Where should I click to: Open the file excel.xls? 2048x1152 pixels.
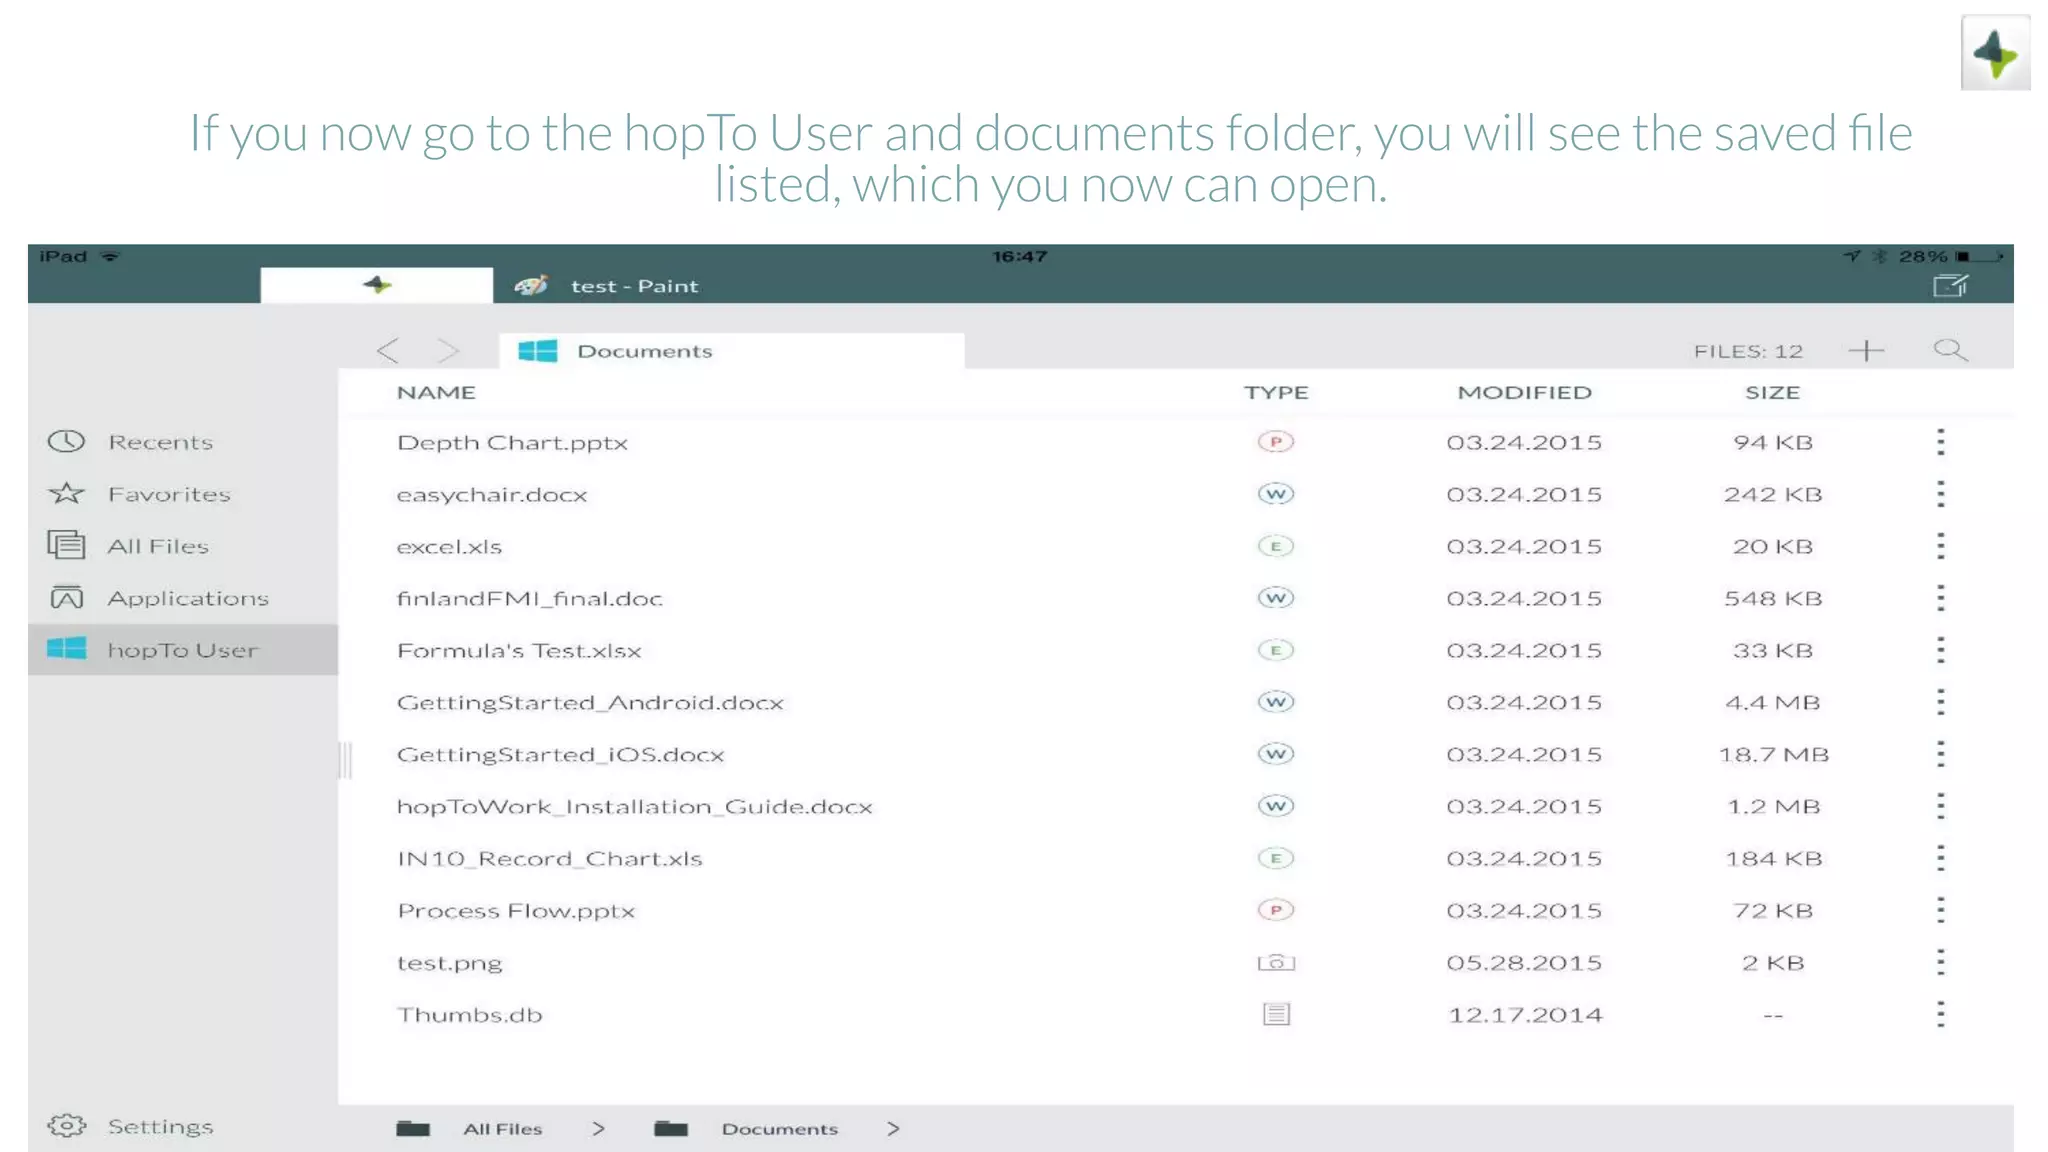coord(449,546)
